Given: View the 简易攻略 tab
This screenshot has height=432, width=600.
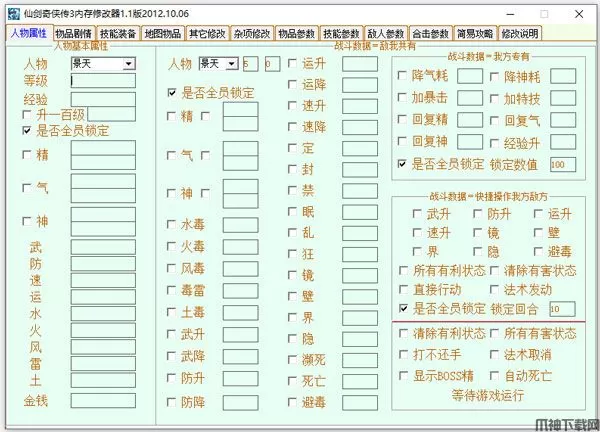Looking at the screenshot, I should (x=475, y=34).
